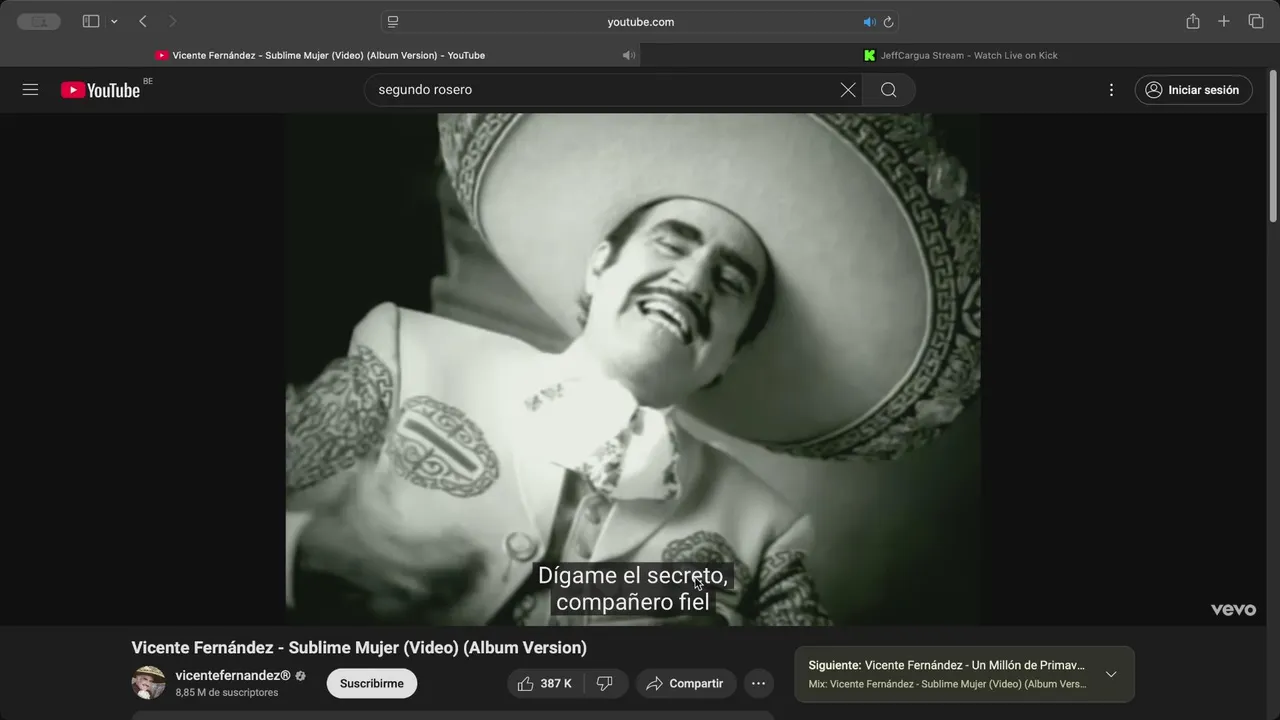Open vicentefernandez® channel name link
The height and width of the screenshot is (720, 1280).
233,675
